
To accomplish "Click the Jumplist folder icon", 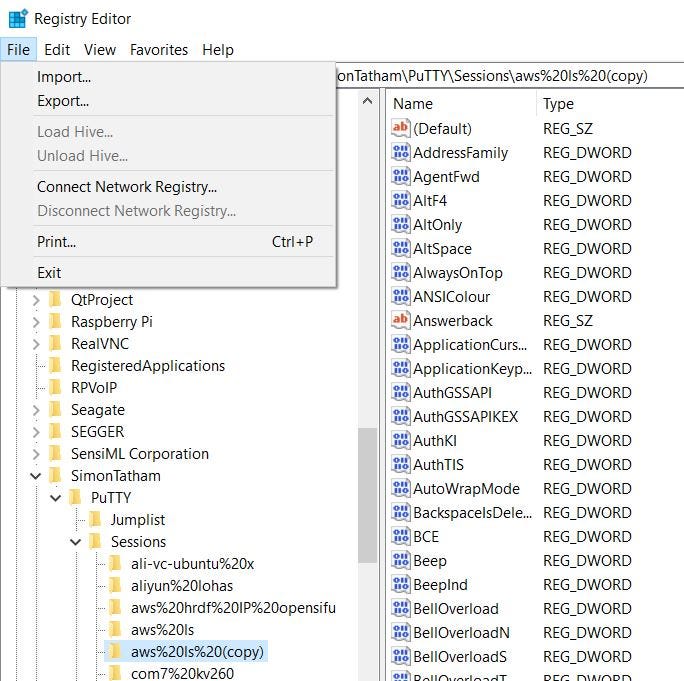I will [x=95, y=519].
